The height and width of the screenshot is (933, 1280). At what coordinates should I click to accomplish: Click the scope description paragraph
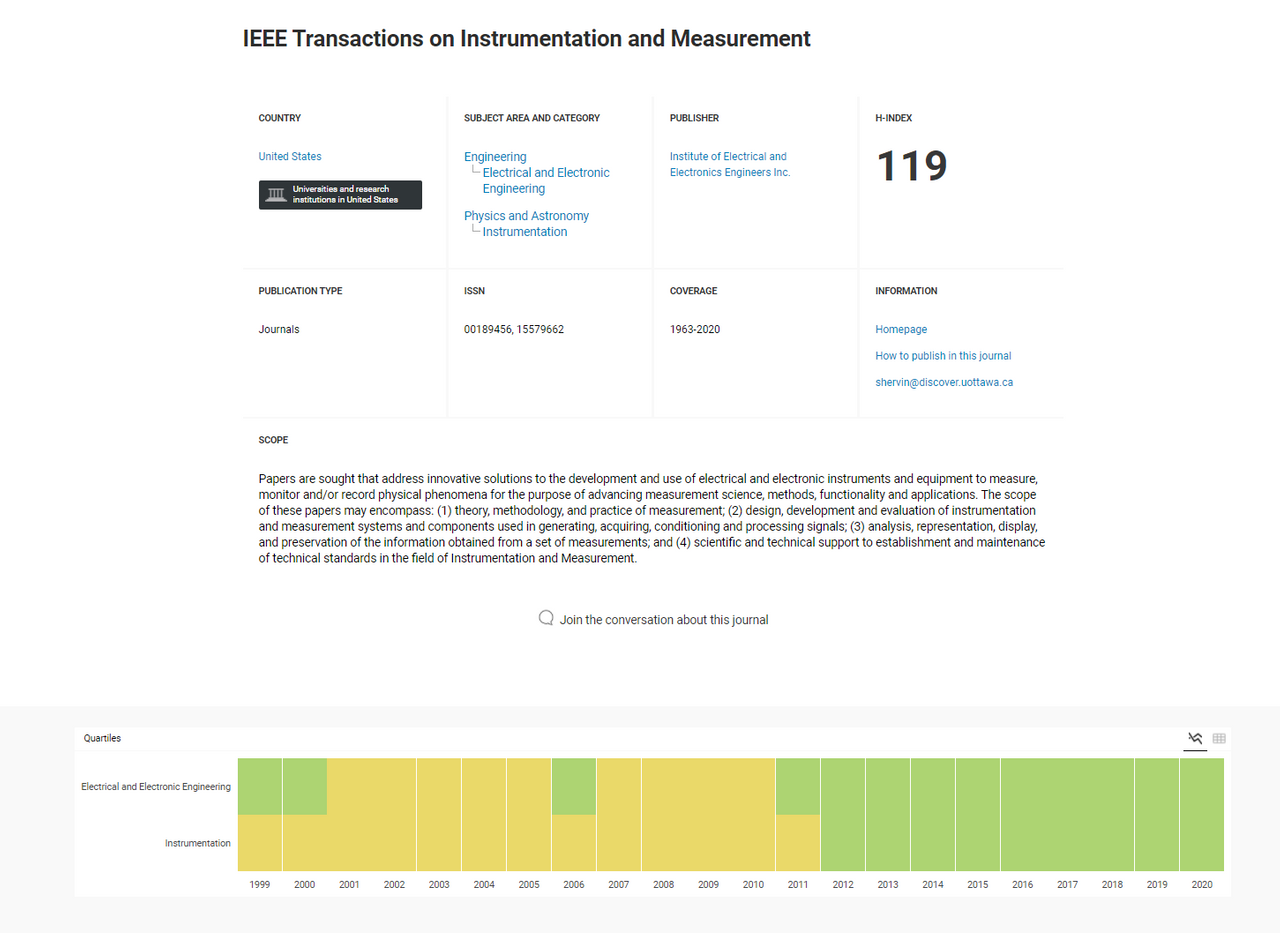click(651, 519)
